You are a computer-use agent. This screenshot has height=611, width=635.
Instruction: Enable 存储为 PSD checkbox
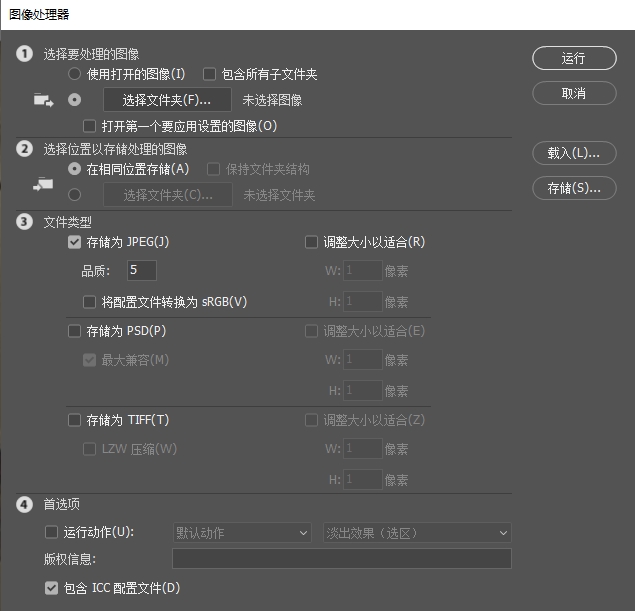[74, 331]
